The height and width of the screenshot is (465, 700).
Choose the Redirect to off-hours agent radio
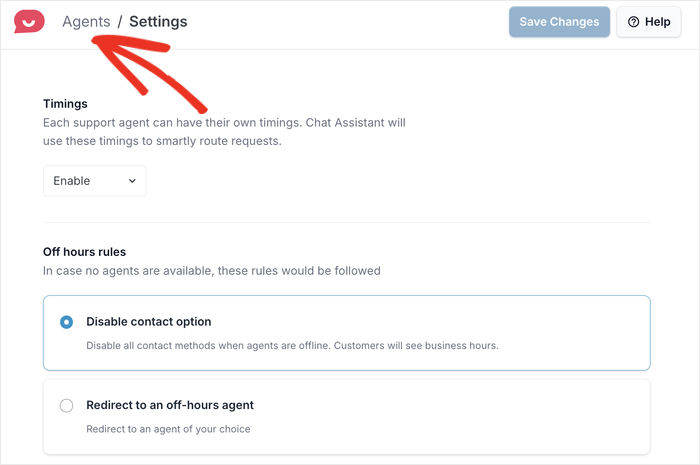click(x=67, y=405)
